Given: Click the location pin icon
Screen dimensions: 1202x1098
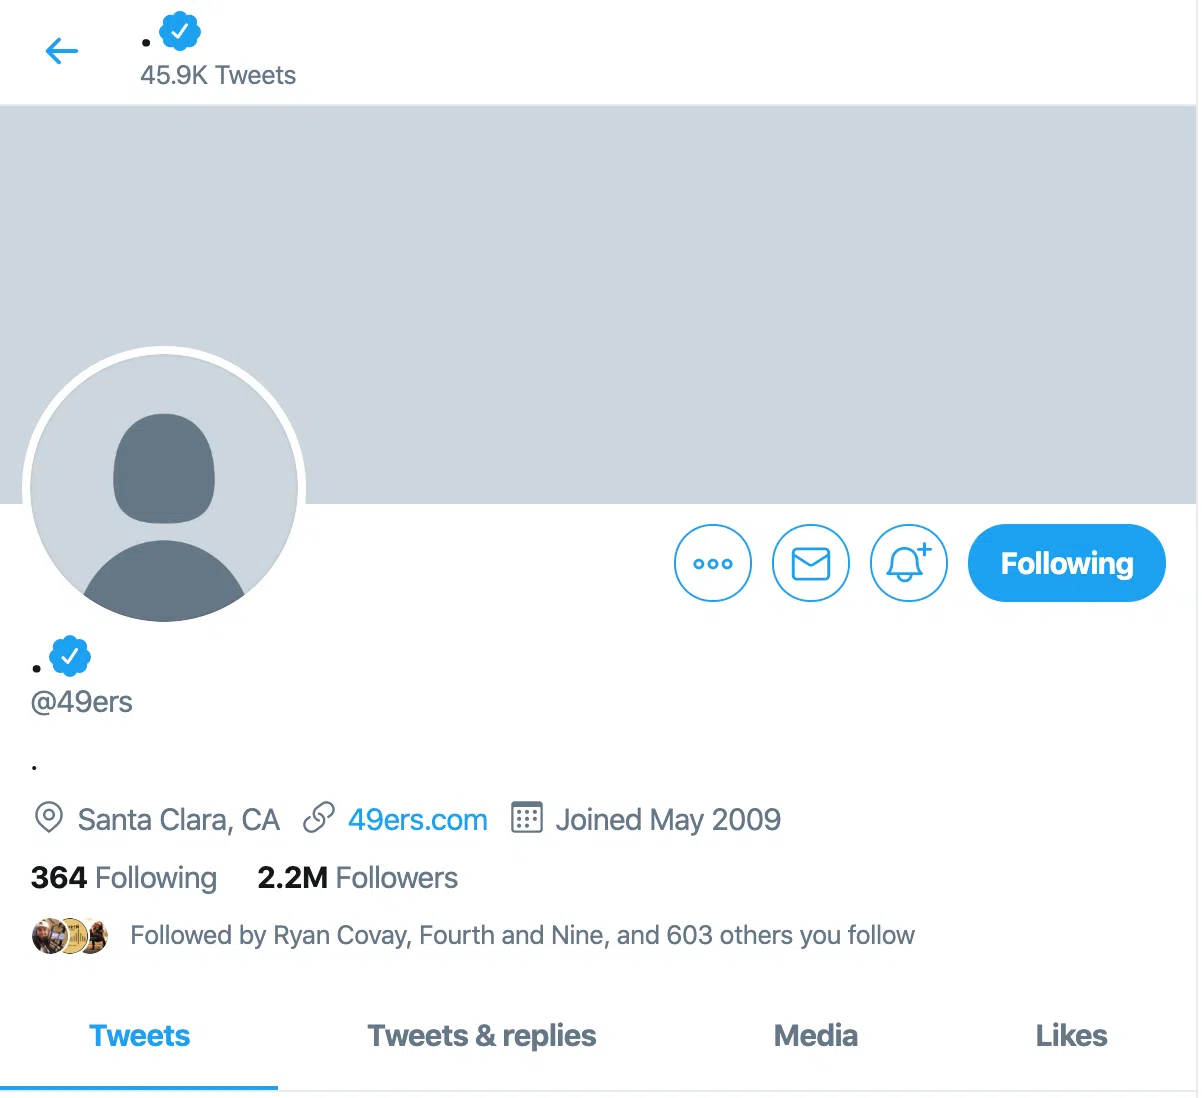Looking at the screenshot, I should 48,818.
